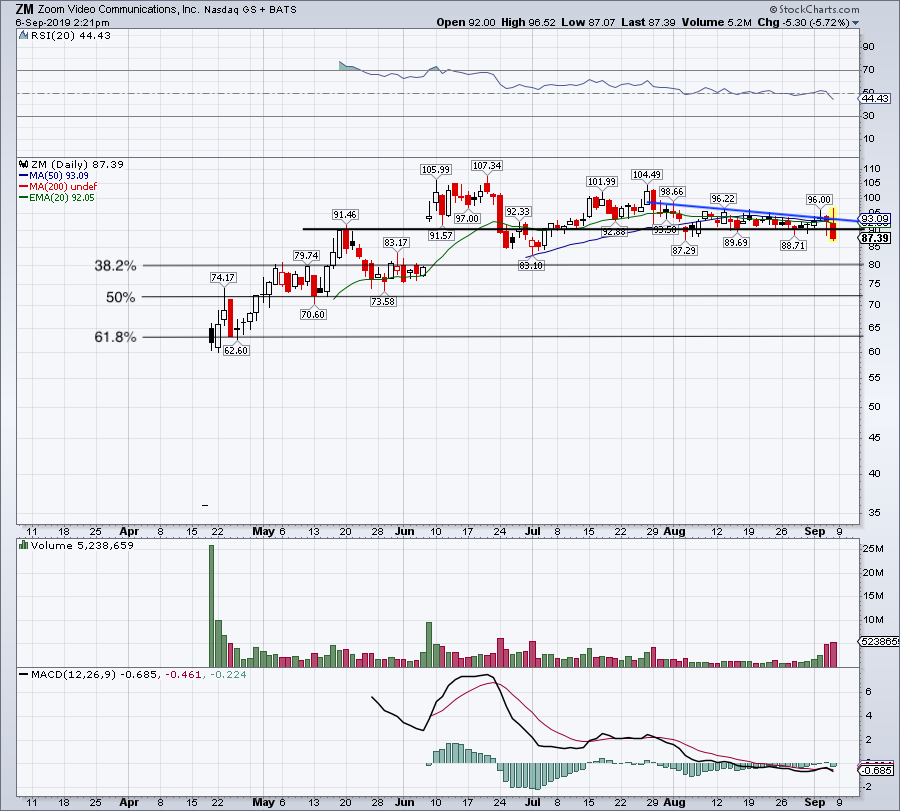Click the RSI indicator icon
This screenshot has width=900, height=811.
[24, 36]
